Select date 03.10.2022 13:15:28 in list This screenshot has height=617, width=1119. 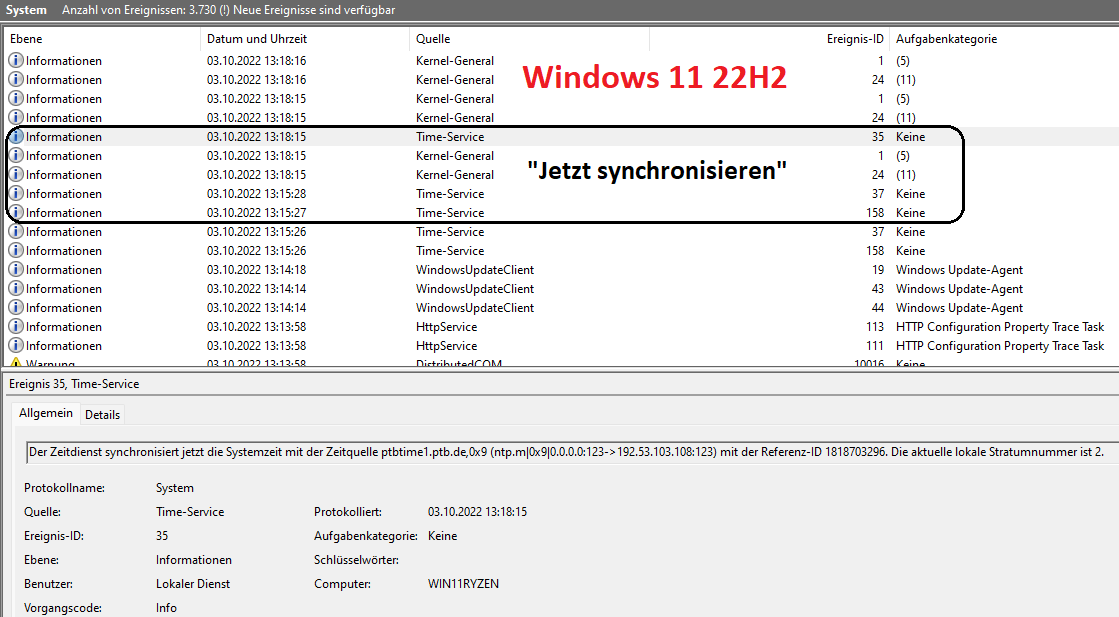pos(257,193)
